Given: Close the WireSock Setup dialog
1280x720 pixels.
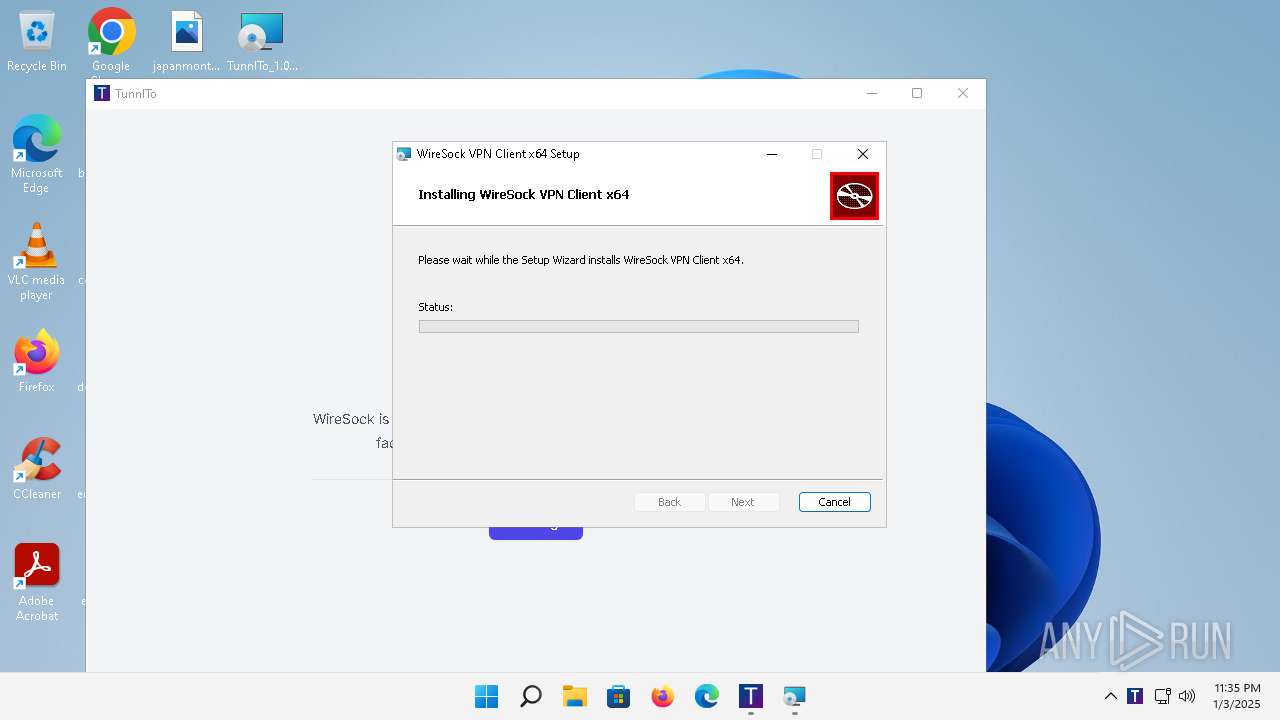Looking at the screenshot, I should tap(863, 154).
